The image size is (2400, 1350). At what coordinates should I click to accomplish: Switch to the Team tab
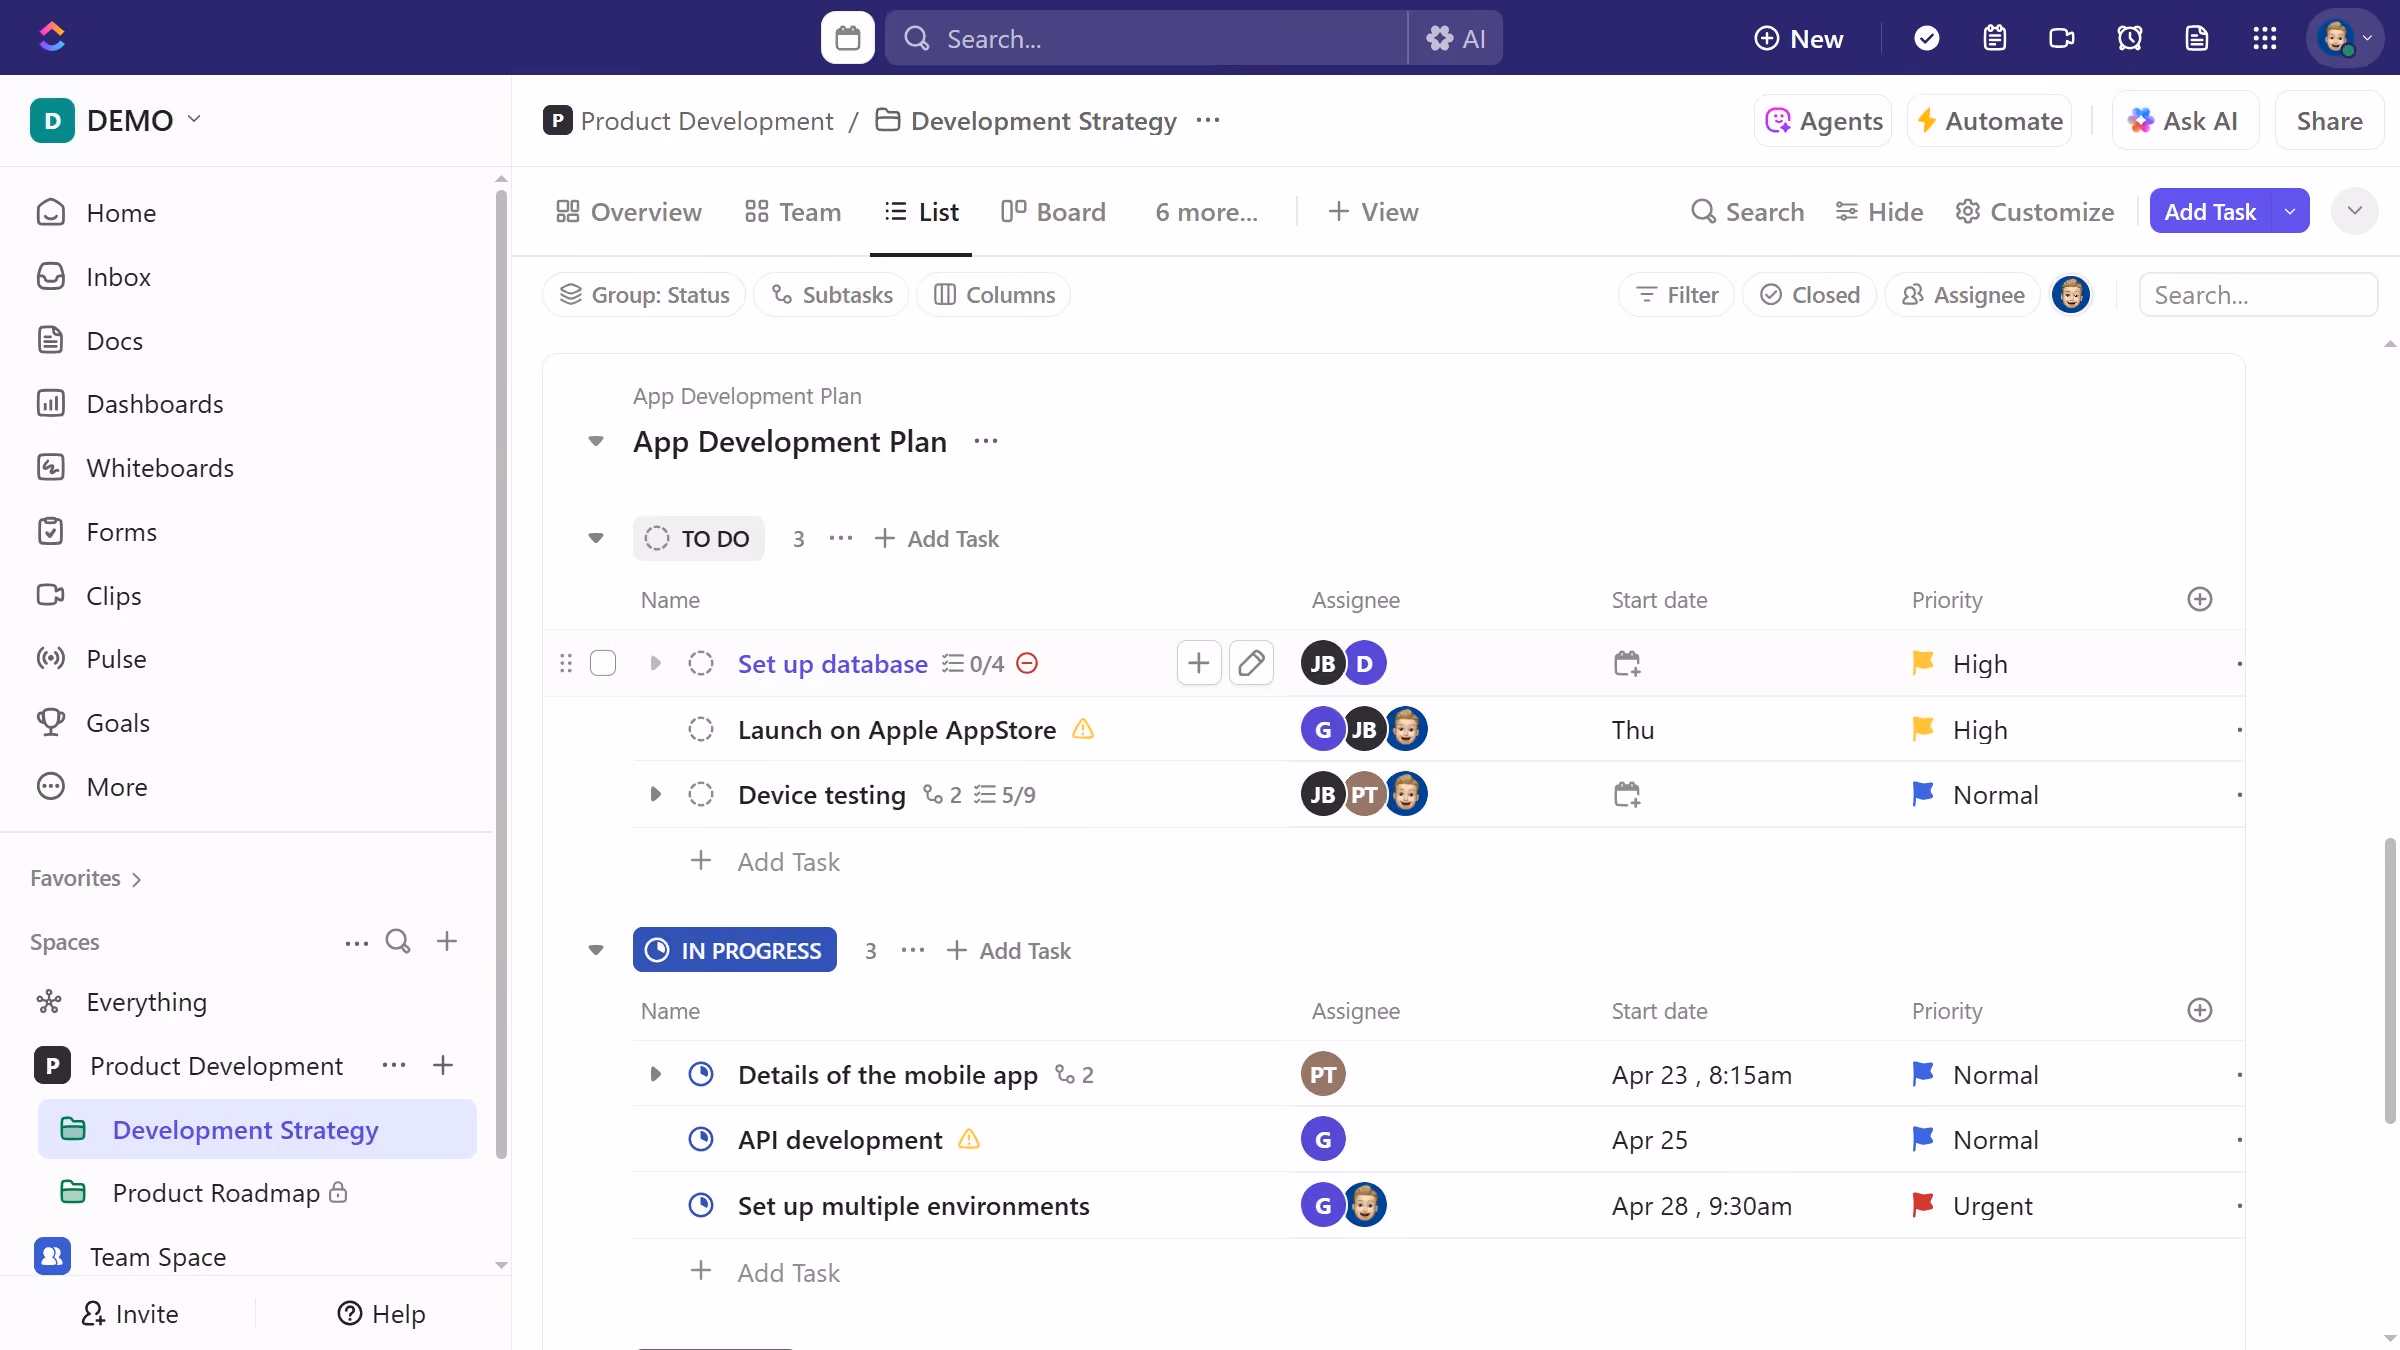point(792,212)
